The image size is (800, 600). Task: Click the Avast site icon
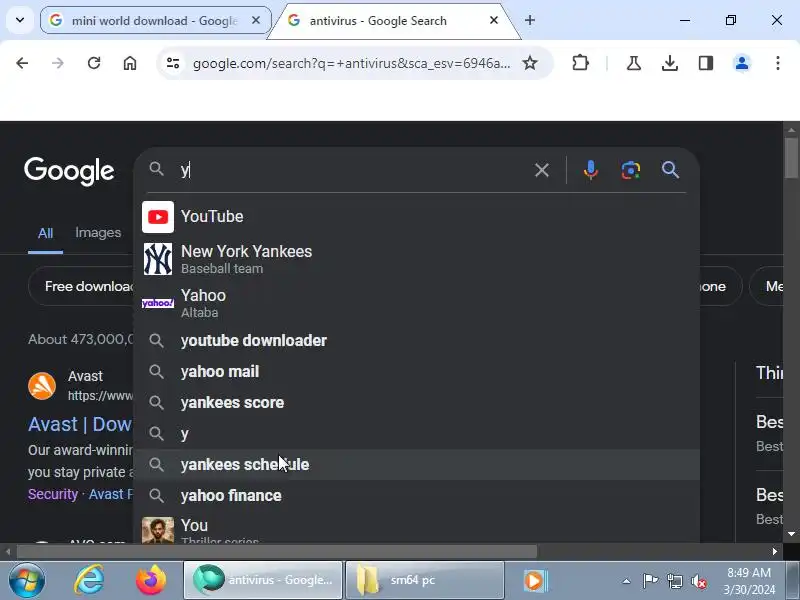tap(42, 386)
